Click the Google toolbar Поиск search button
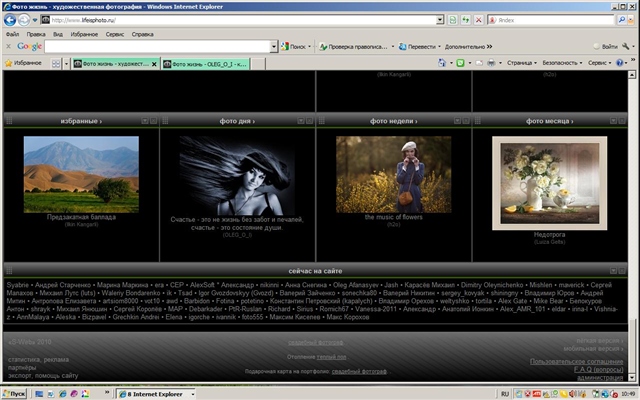640x400 pixels. pyautogui.click(x=297, y=46)
